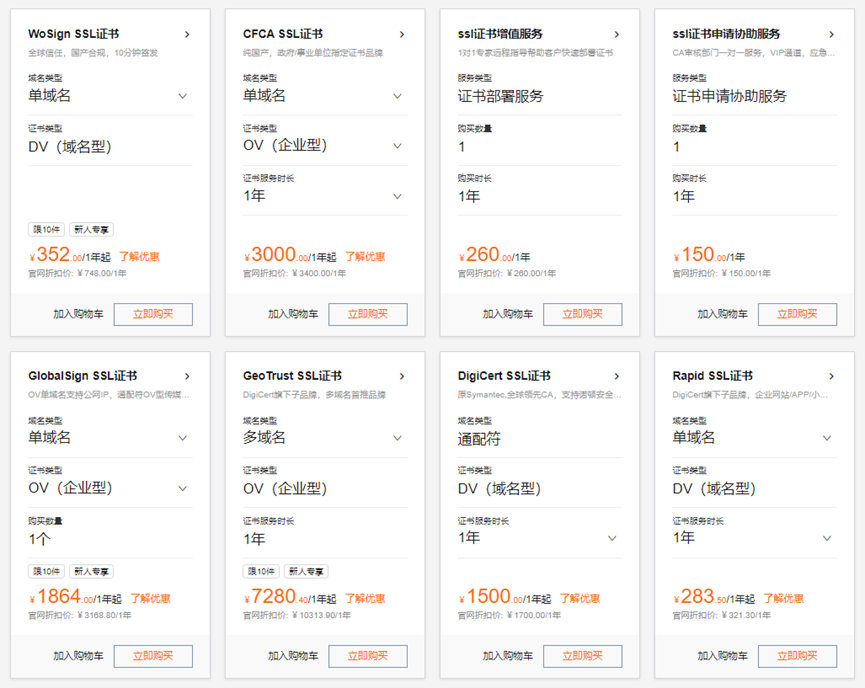Open 了解优惠 link in the DigiCert card

580,599
